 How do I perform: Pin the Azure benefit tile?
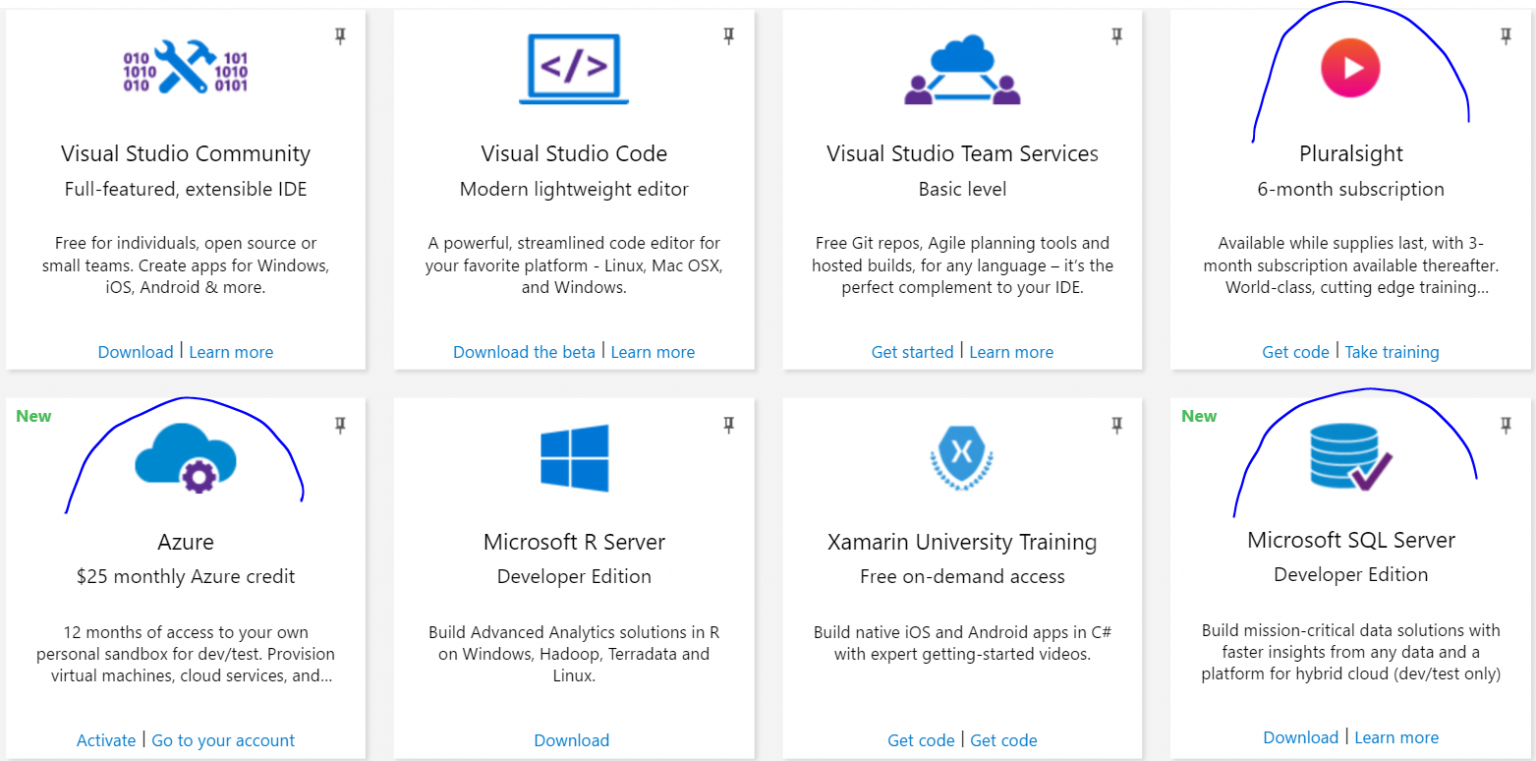(x=340, y=424)
